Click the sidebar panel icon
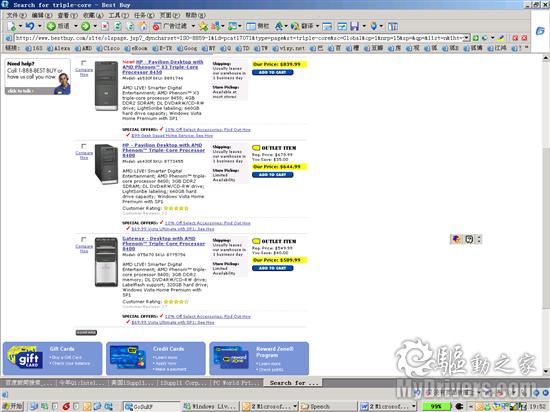 [251, 26]
